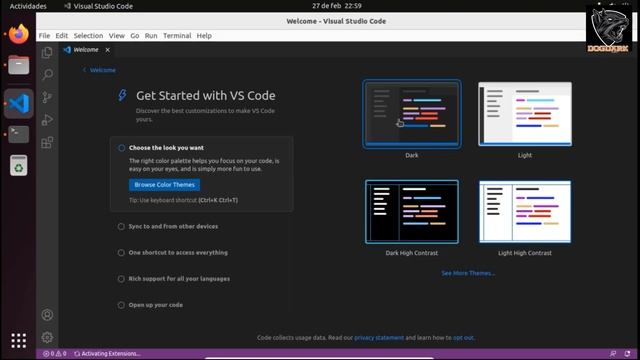Open the Edit menu
The width and height of the screenshot is (640, 360).
point(62,36)
